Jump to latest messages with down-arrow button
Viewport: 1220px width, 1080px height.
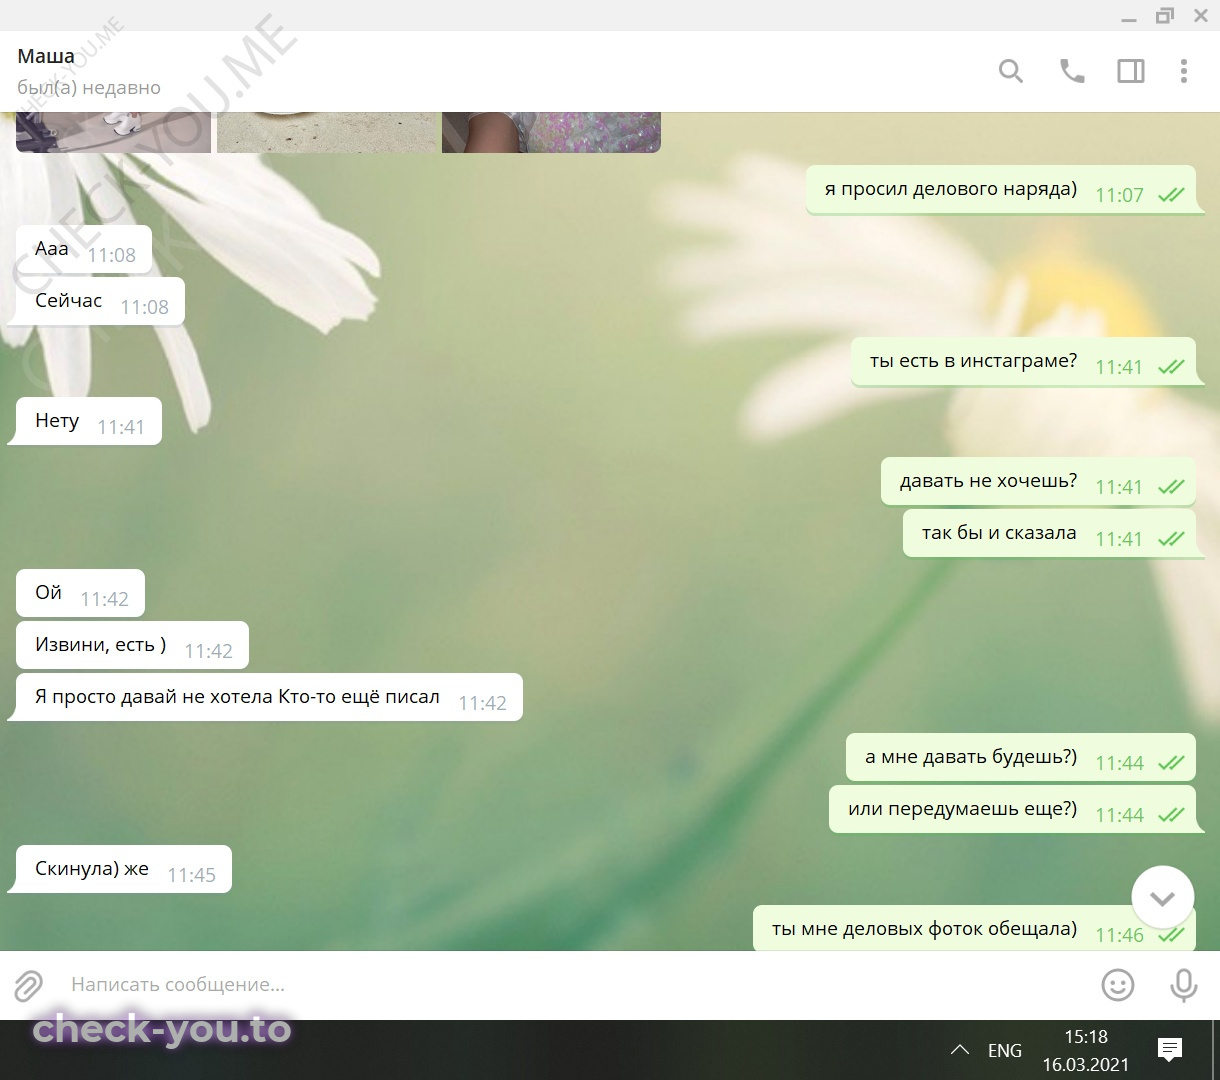coord(1162,898)
